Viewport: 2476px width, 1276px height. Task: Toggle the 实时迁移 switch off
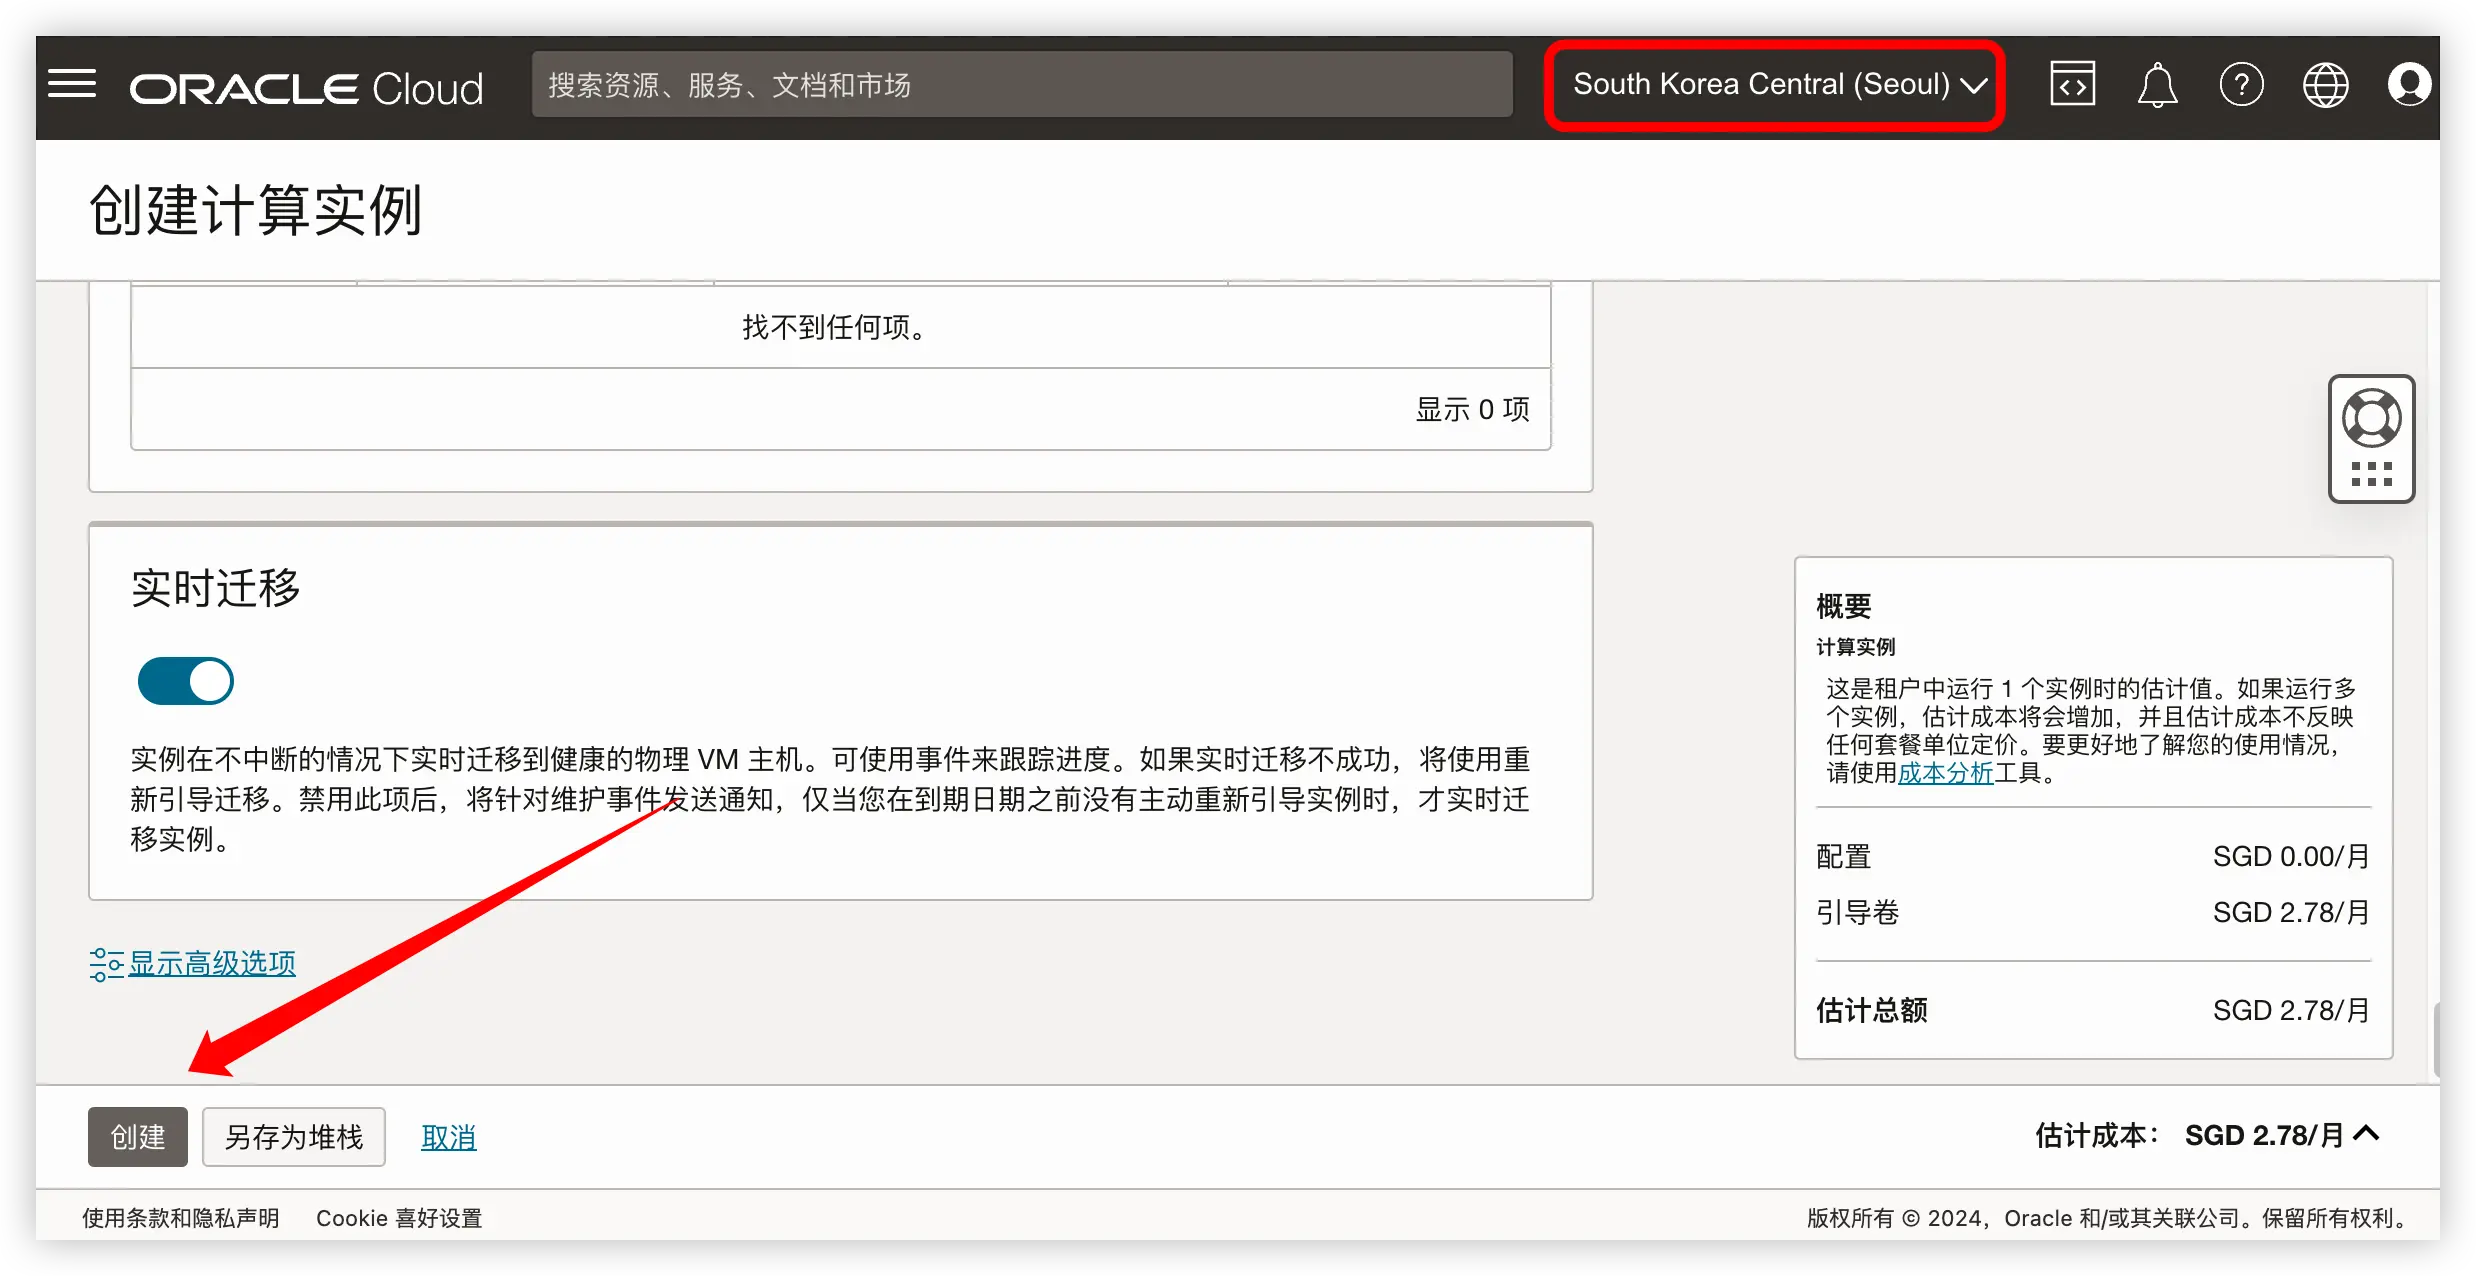tap(185, 681)
